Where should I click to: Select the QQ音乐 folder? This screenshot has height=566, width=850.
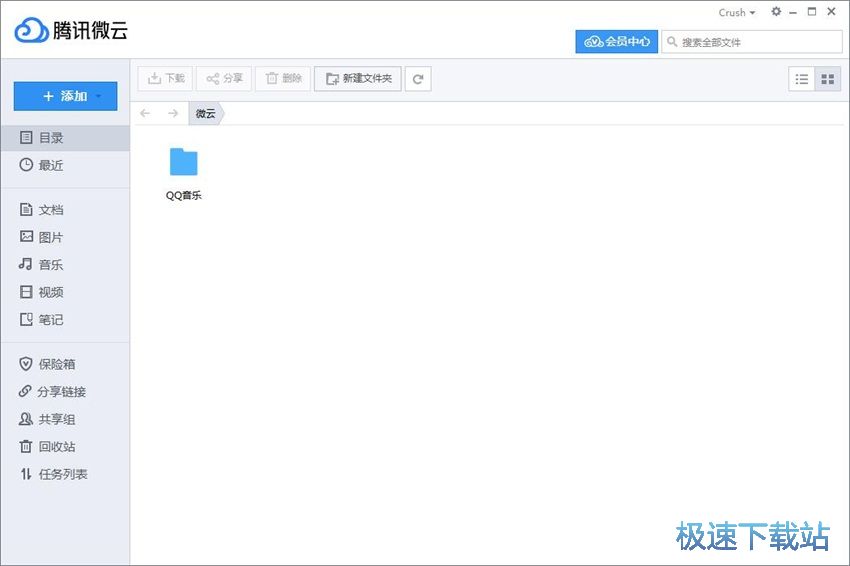pyautogui.click(x=184, y=173)
